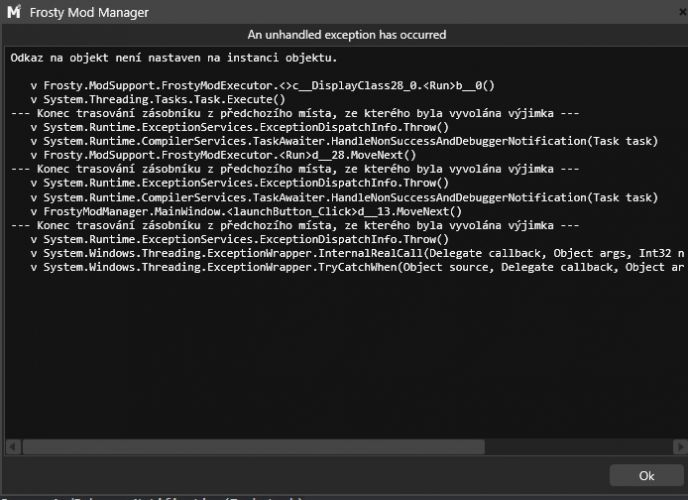Click the horizontal scrollbar right arrow
688x500 pixels.
pyautogui.click(x=680, y=447)
